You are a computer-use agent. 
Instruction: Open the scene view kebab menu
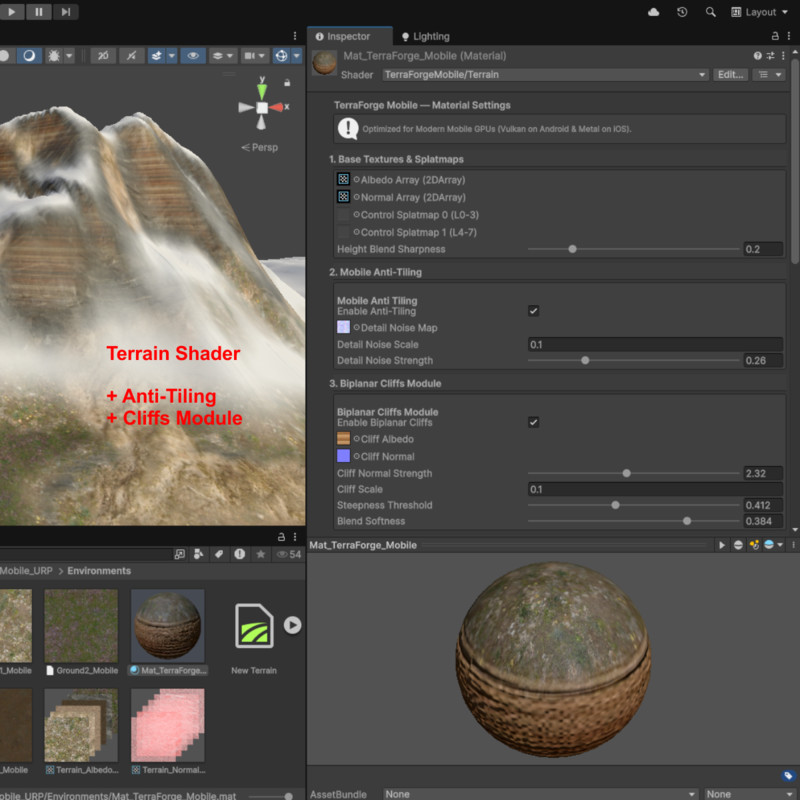[x=295, y=36]
